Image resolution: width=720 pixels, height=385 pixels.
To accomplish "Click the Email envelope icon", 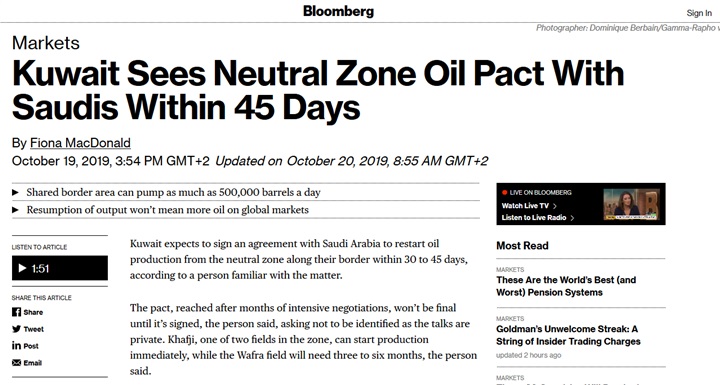I will [17, 362].
